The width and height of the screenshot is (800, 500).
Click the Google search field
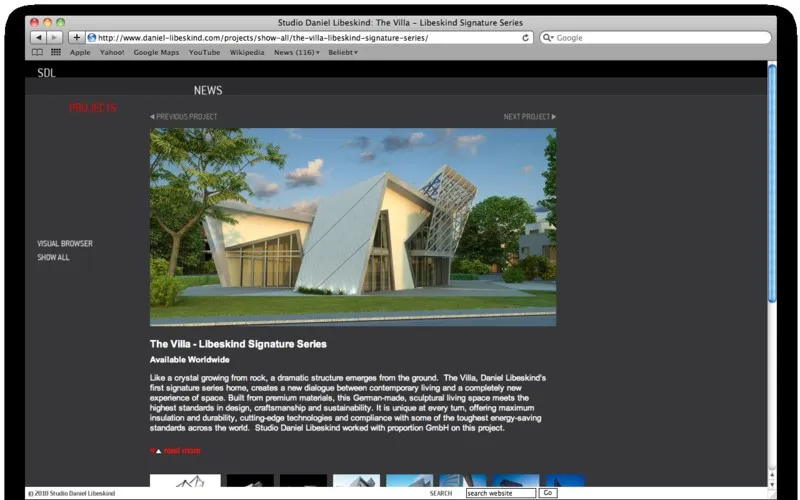[x=655, y=38]
